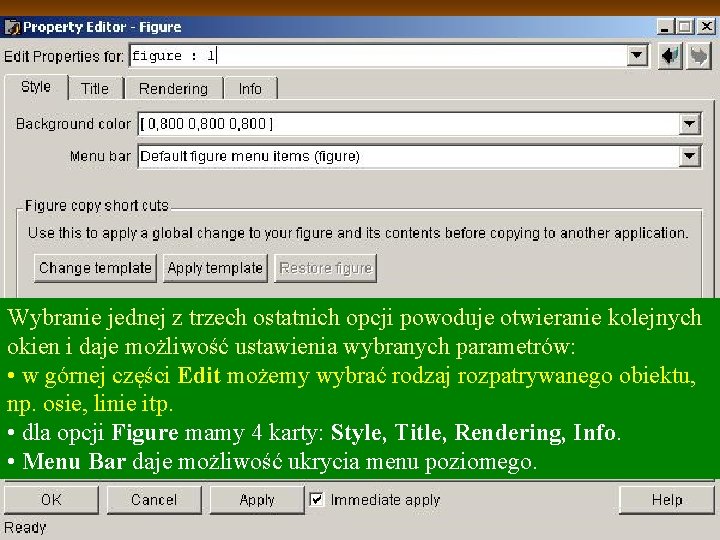Close the Property Editor window
The width and height of the screenshot is (720, 540).
(707, 27)
